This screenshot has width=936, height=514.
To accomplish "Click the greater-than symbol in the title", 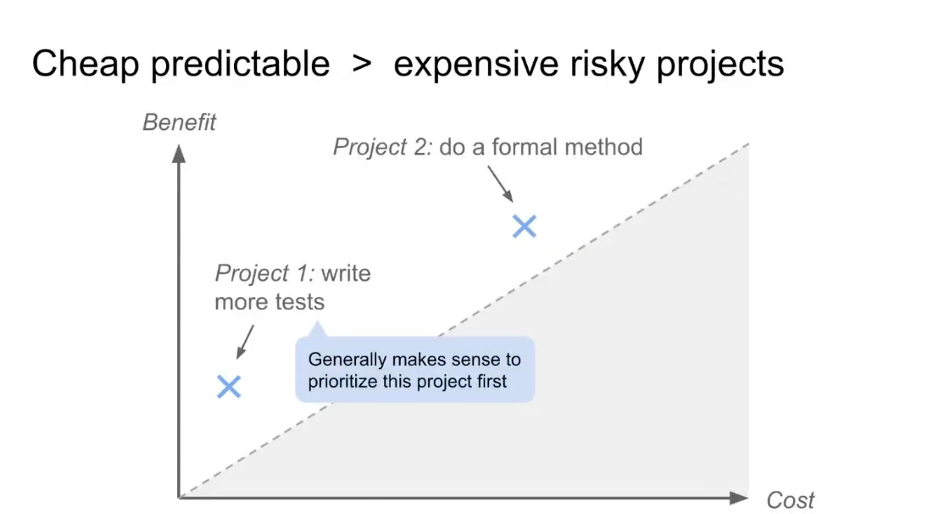I will [x=362, y=63].
